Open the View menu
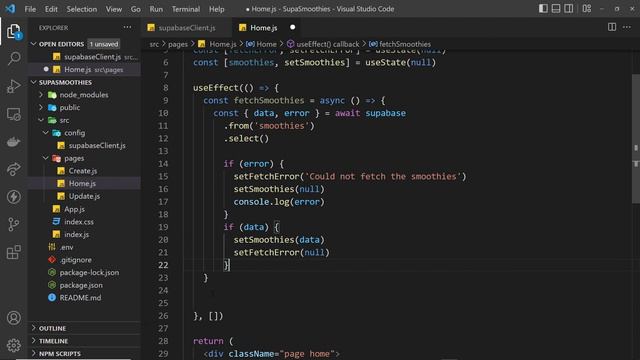The height and width of the screenshot is (360, 640). (114, 9)
